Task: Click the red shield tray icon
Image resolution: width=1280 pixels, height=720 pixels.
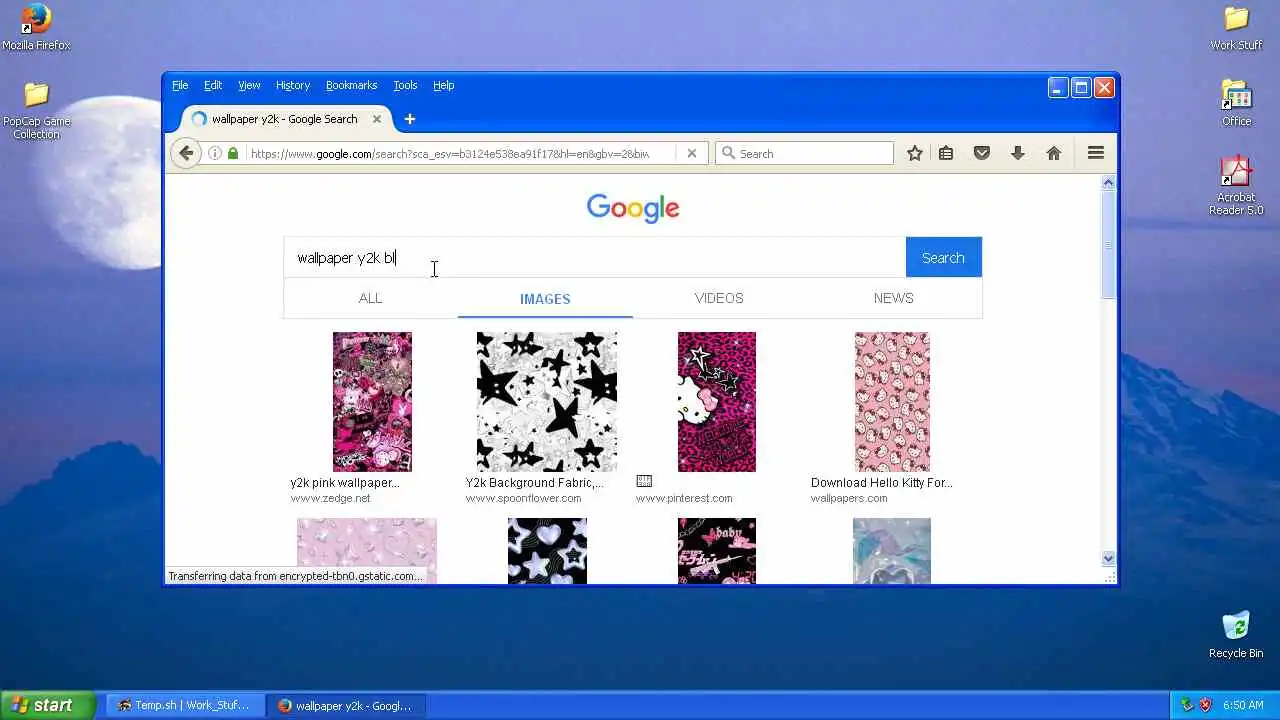Action: (1205, 705)
